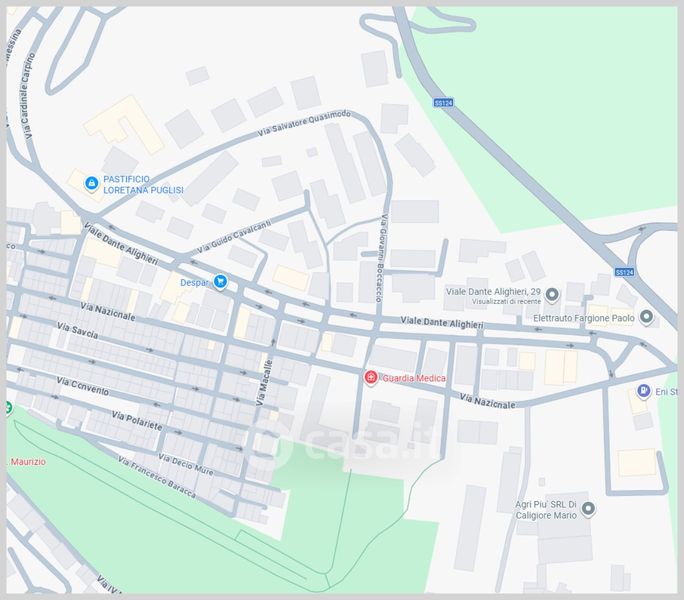
Task: Click the Via Francesco Baracca street label
Action: (x=157, y=477)
